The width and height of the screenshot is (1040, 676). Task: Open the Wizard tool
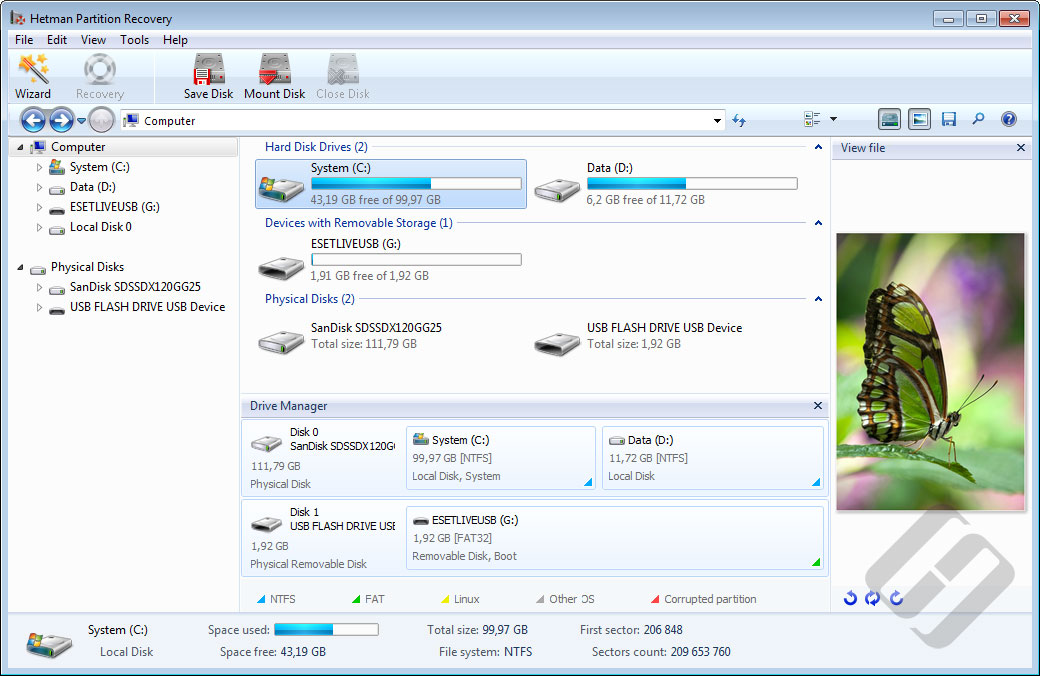(x=33, y=76)
